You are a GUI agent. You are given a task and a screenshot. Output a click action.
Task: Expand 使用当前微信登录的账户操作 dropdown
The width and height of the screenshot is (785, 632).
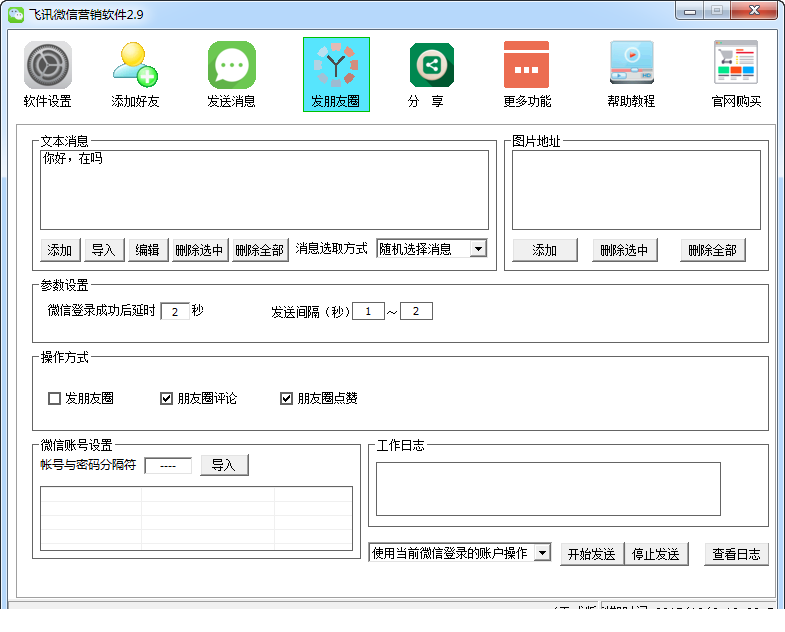pyautogui.click(x=542, y=553)
